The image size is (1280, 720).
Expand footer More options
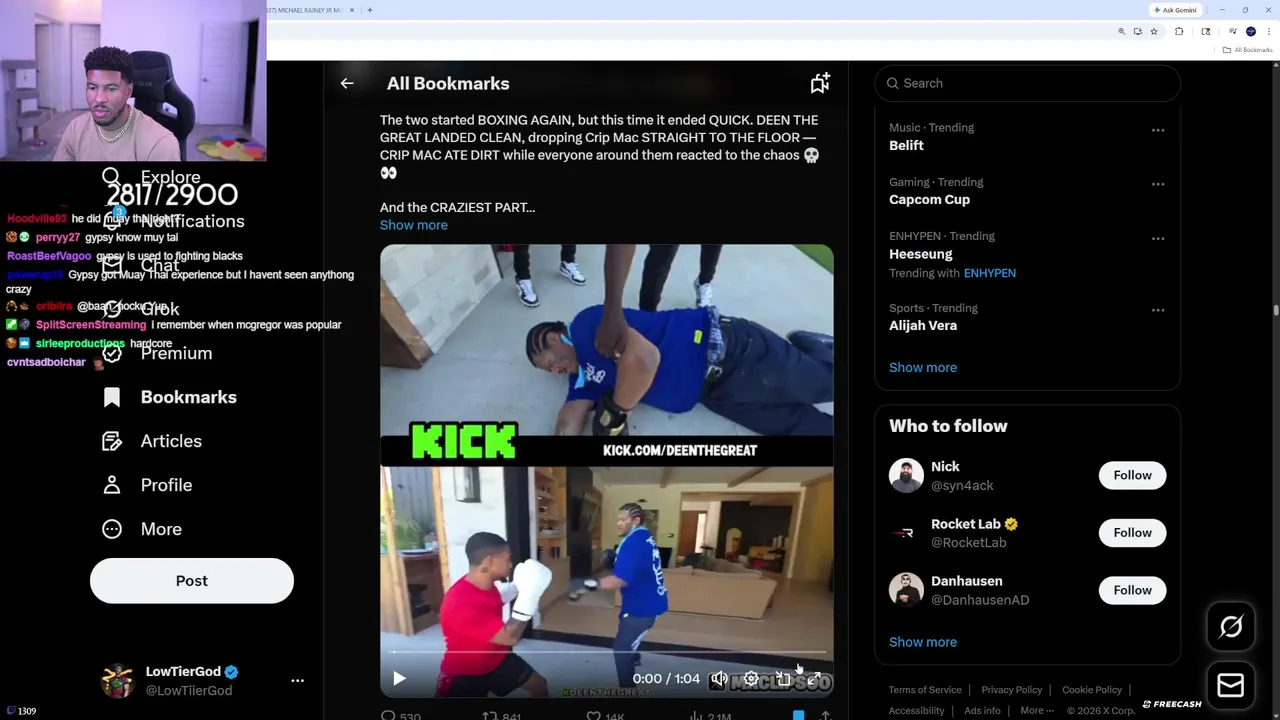click(1037, 711)
